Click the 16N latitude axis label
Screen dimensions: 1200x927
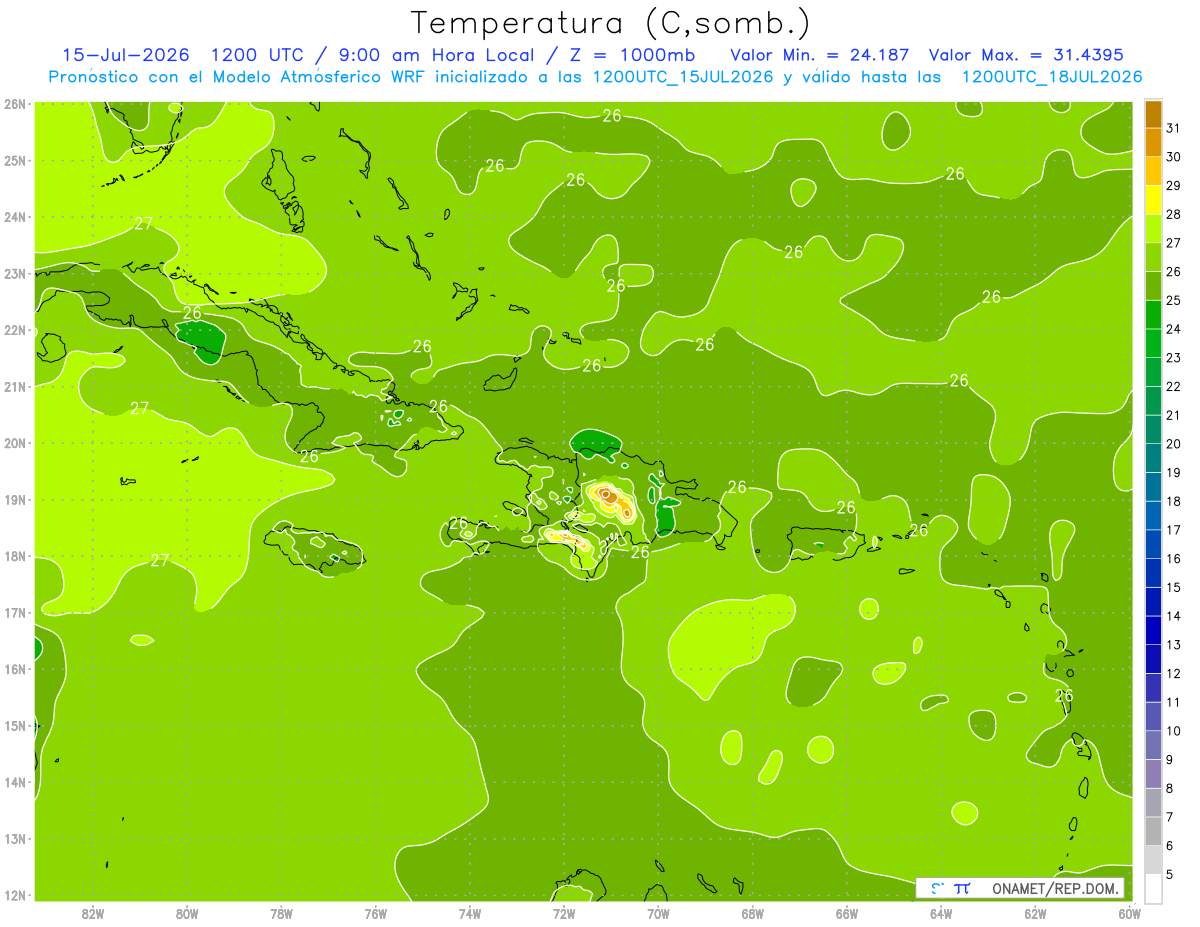[x=14, y=669]
